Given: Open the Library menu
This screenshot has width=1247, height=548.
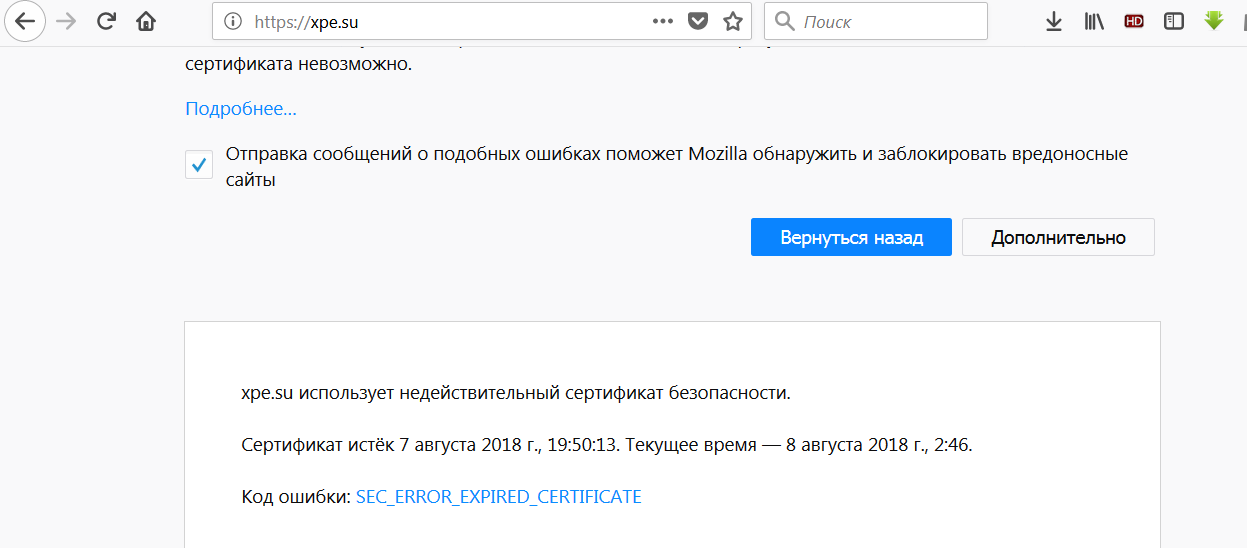Looking at the screenshot, I should coord(1094,21).
